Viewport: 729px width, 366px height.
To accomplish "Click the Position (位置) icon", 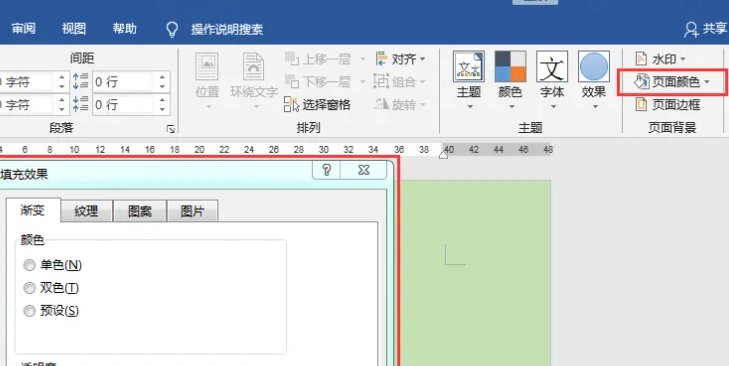I will [207, 67].
